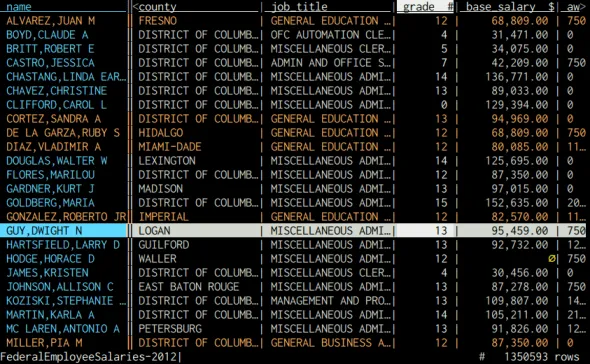Image resolution: width=590 pixels, height=364 pixels.
Task: Click the FederalEmployeeSalaries-2012 sheet name
Action: [89, 356]
